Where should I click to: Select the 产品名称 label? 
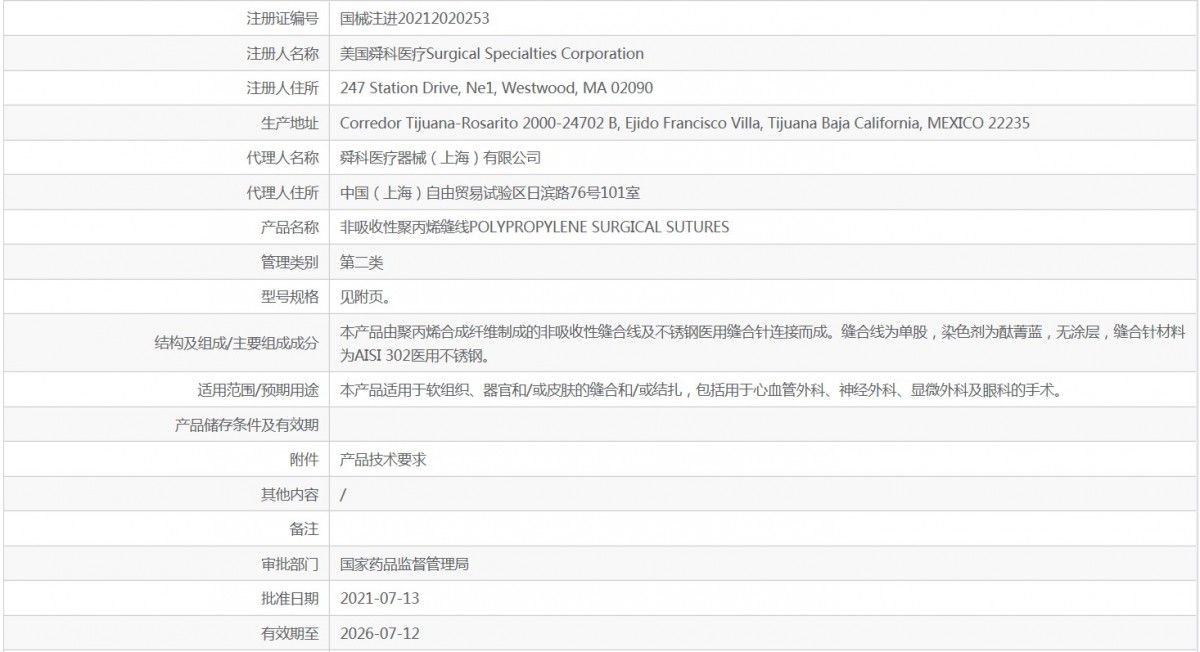click(289, 227)
